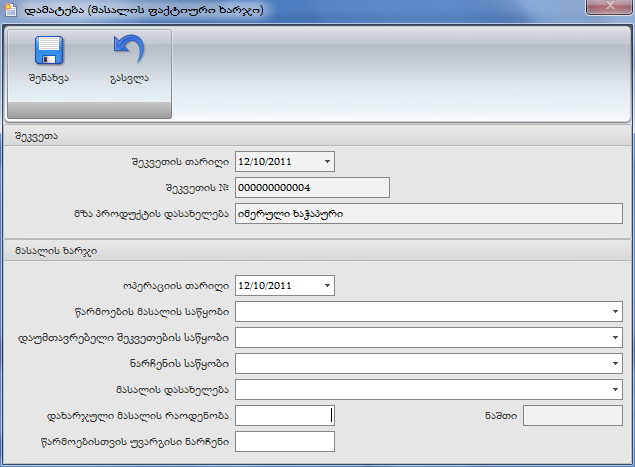The image size is (635, 467).
Task: Click the მზა პროდუქტის დასახელება text field
Action: [428, 214]
